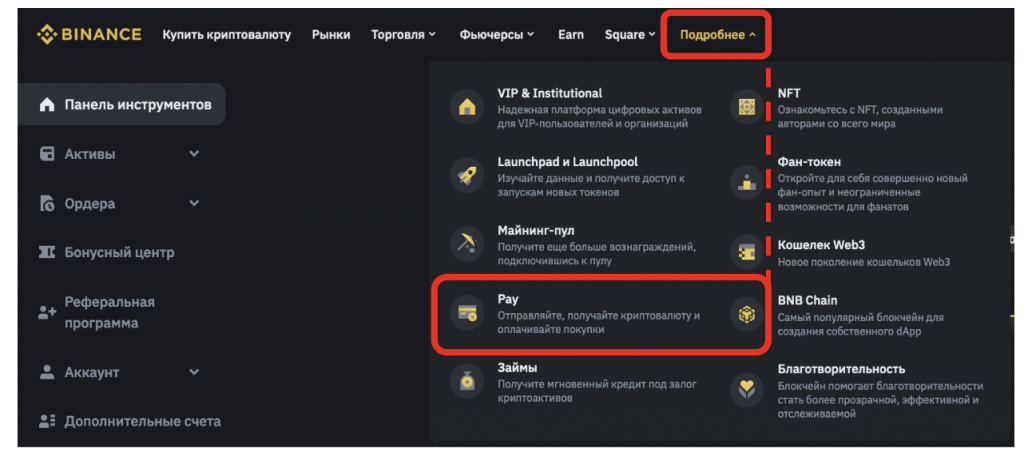Viewport: 1024px width, 452px height.
Task: Collapse the Подробнее menu
Action: coord(717,34)
